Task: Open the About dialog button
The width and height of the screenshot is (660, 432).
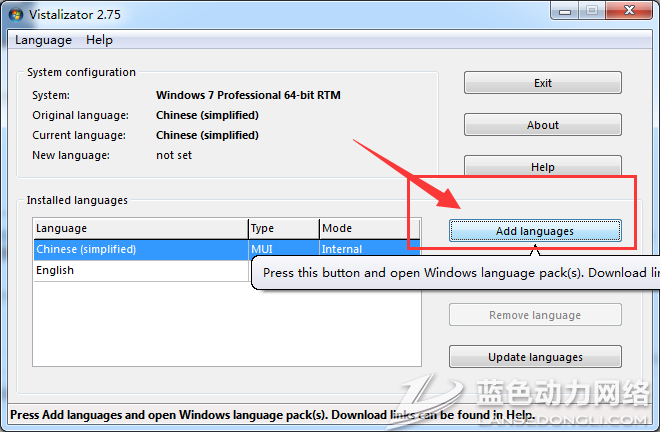Action: (542, 125)
